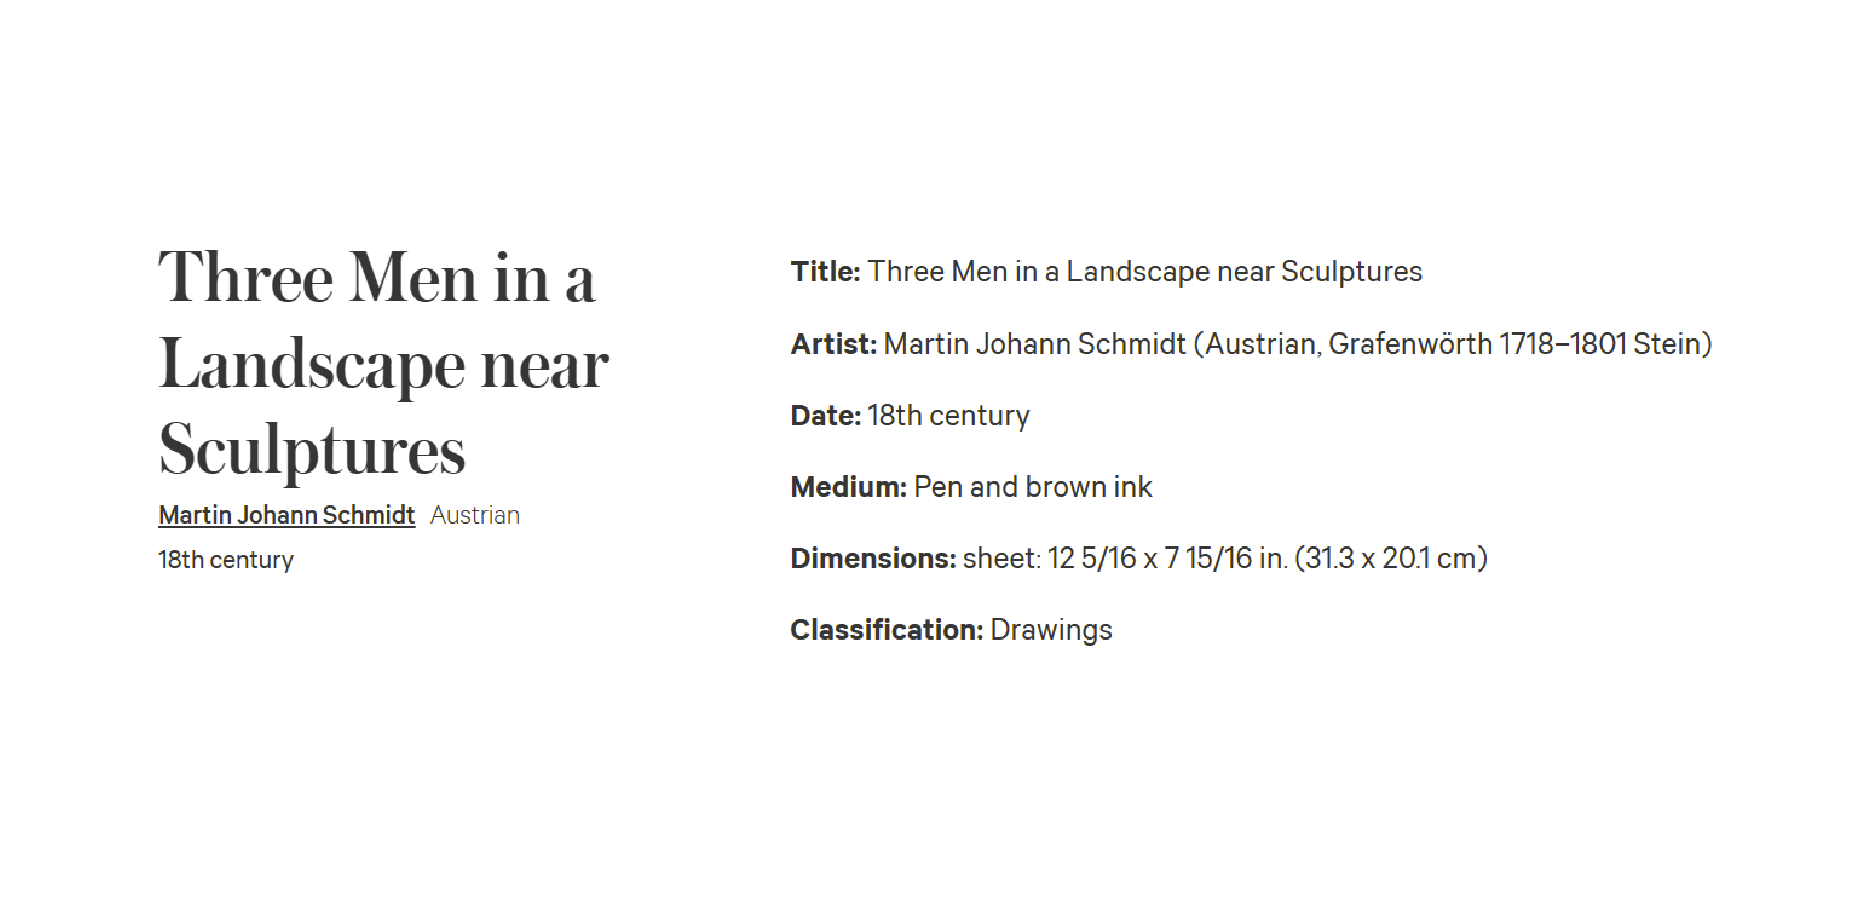
Task: Click the bold Artist: label
Action: [x=833, y=344]
